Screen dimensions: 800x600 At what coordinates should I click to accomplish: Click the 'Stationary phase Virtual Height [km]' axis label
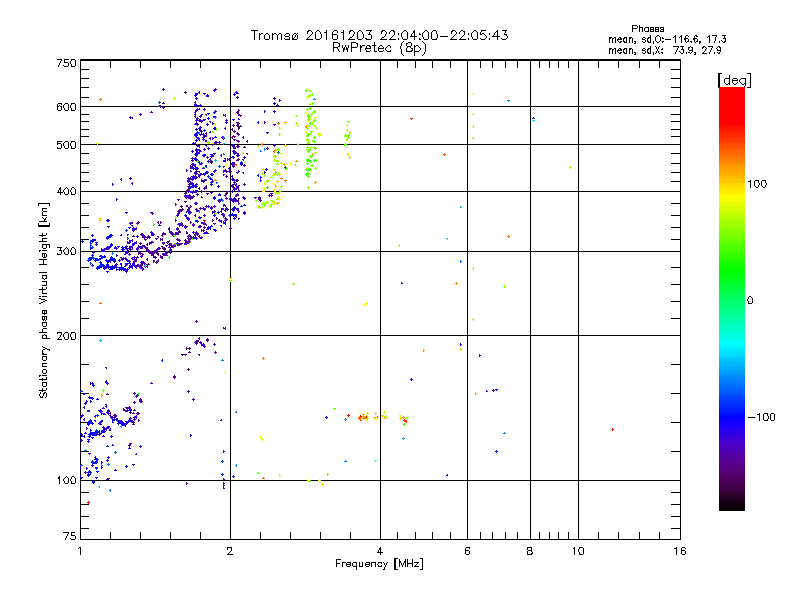tap(44, 301)
